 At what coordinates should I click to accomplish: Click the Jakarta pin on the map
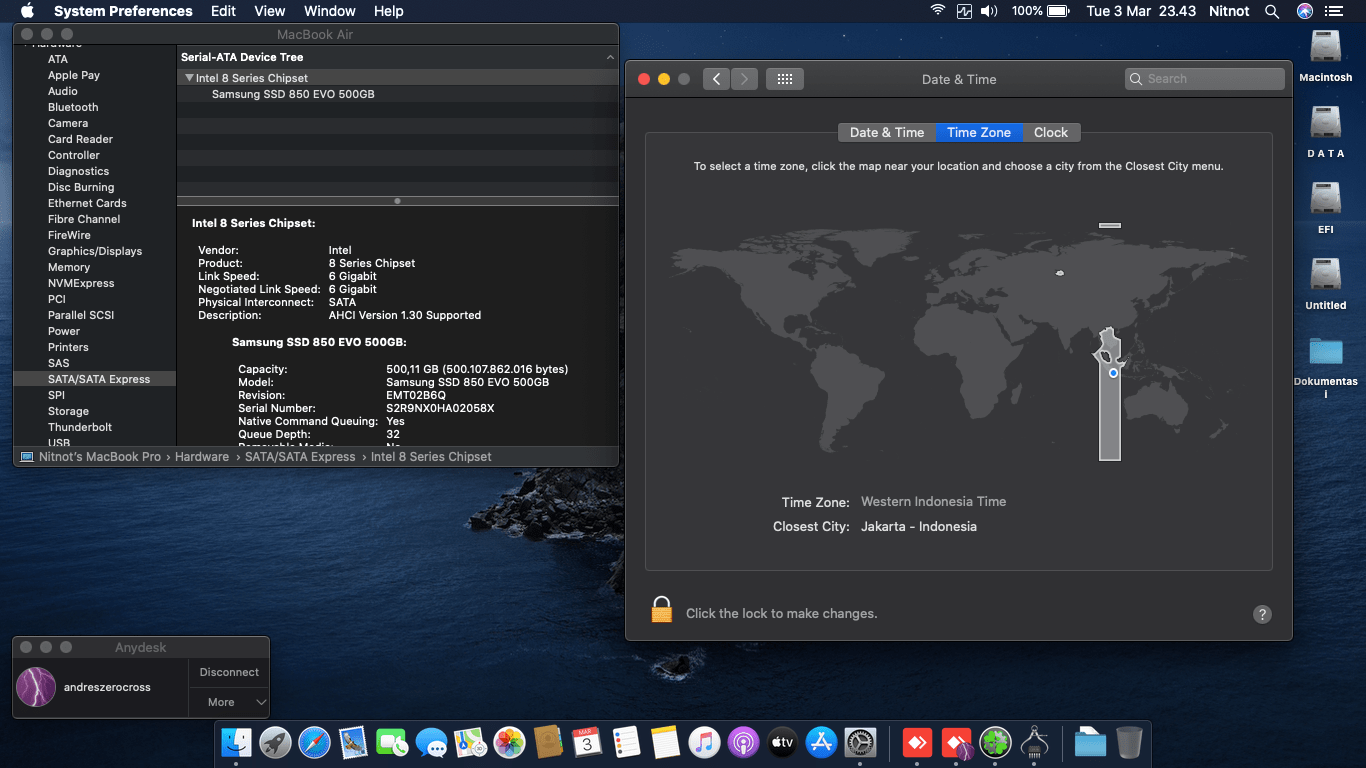1113,373
